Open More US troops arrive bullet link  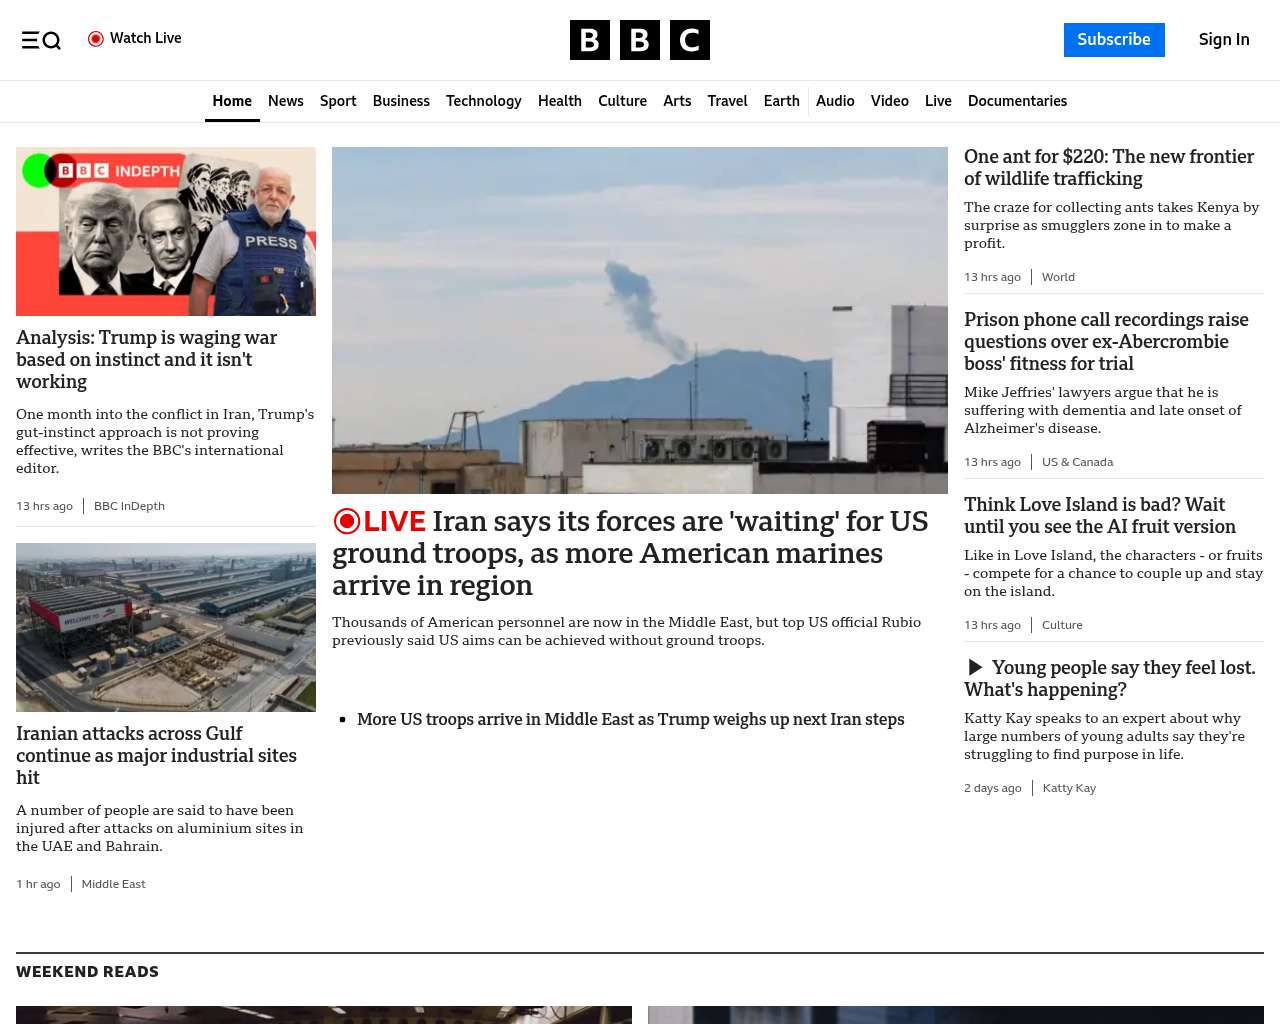tap(630, 719)
